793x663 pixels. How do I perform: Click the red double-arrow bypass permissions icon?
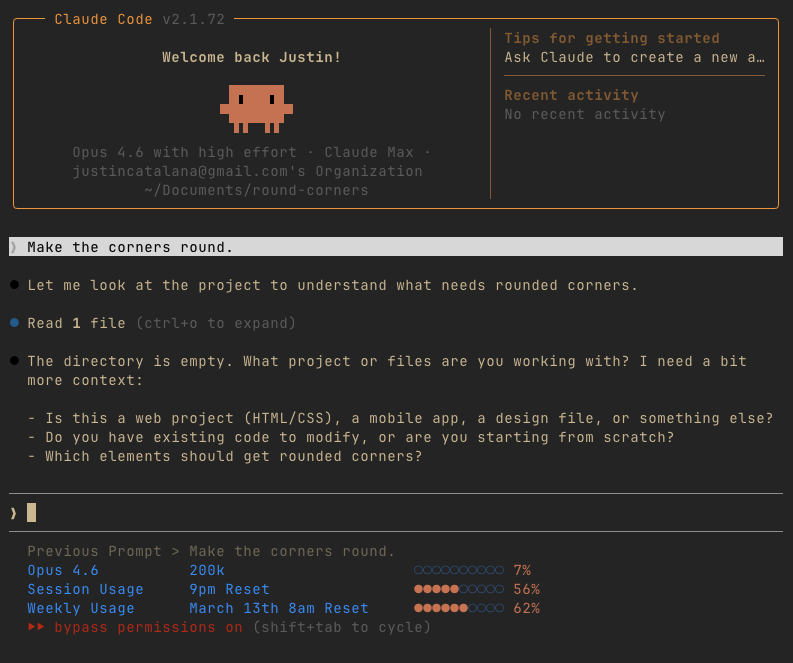36,627
